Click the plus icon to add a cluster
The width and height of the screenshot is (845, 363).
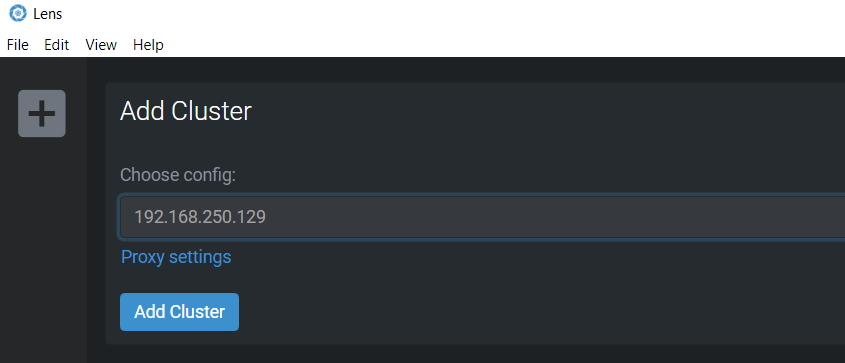pyautogui.click(x=41, y=113)
